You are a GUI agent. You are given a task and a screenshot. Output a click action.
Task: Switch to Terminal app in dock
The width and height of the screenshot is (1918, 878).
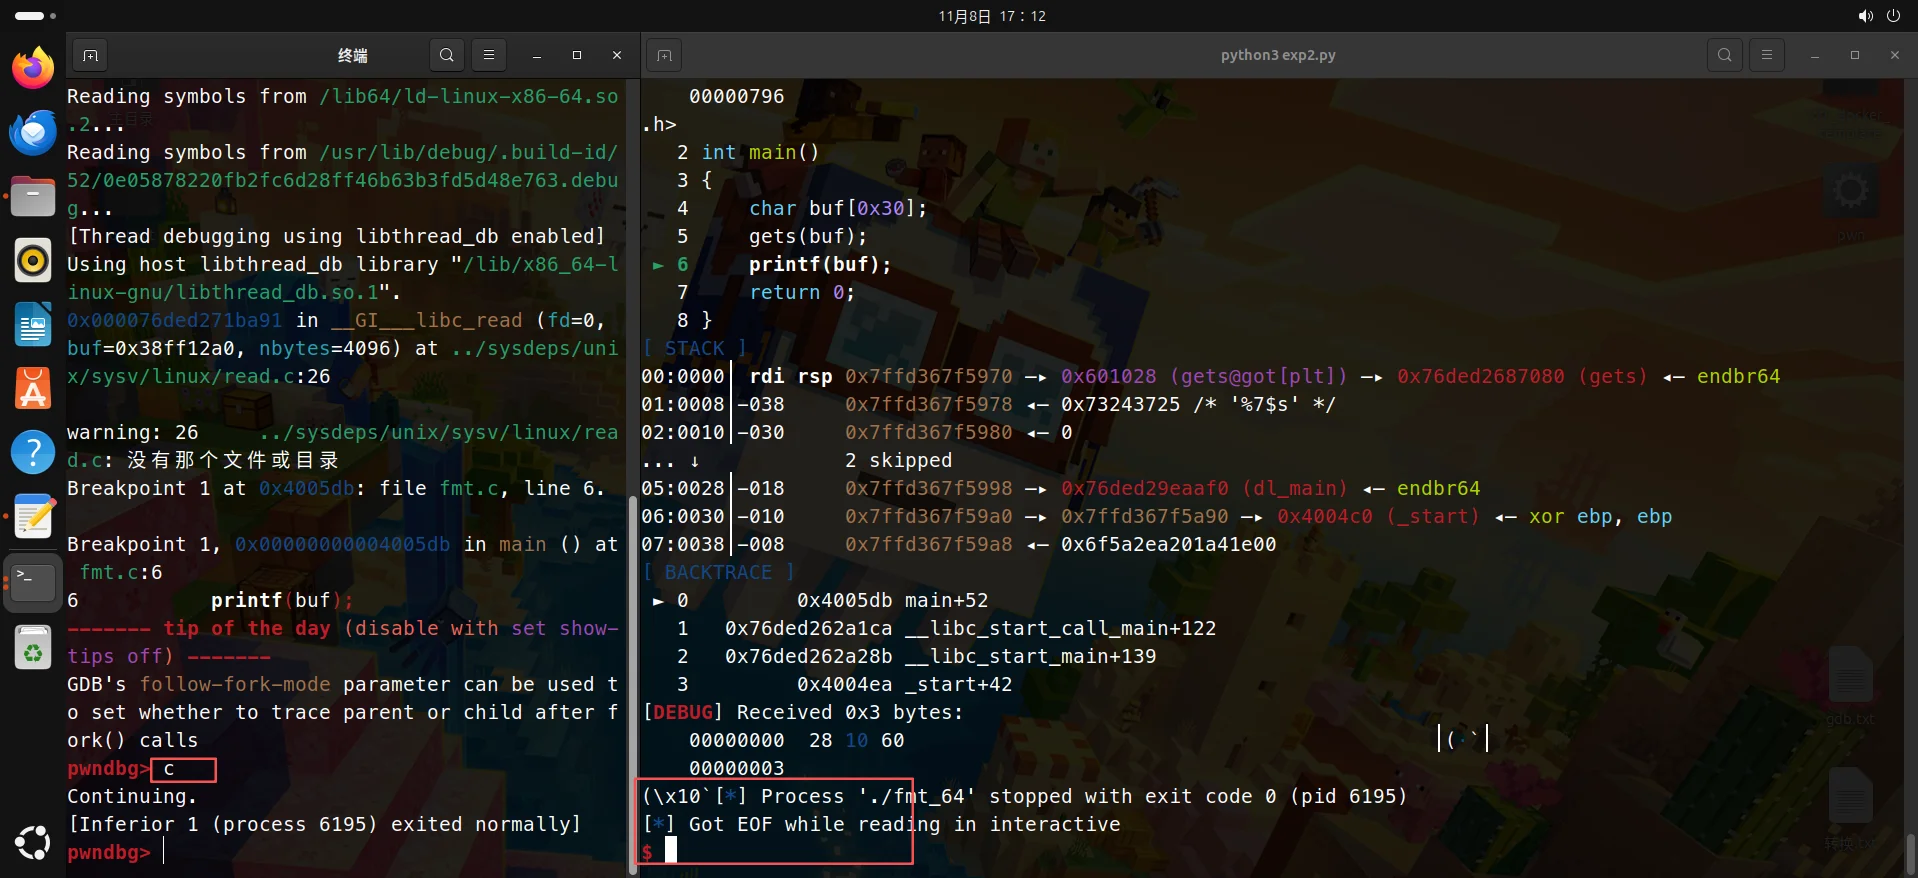click(x=33, y=581)
